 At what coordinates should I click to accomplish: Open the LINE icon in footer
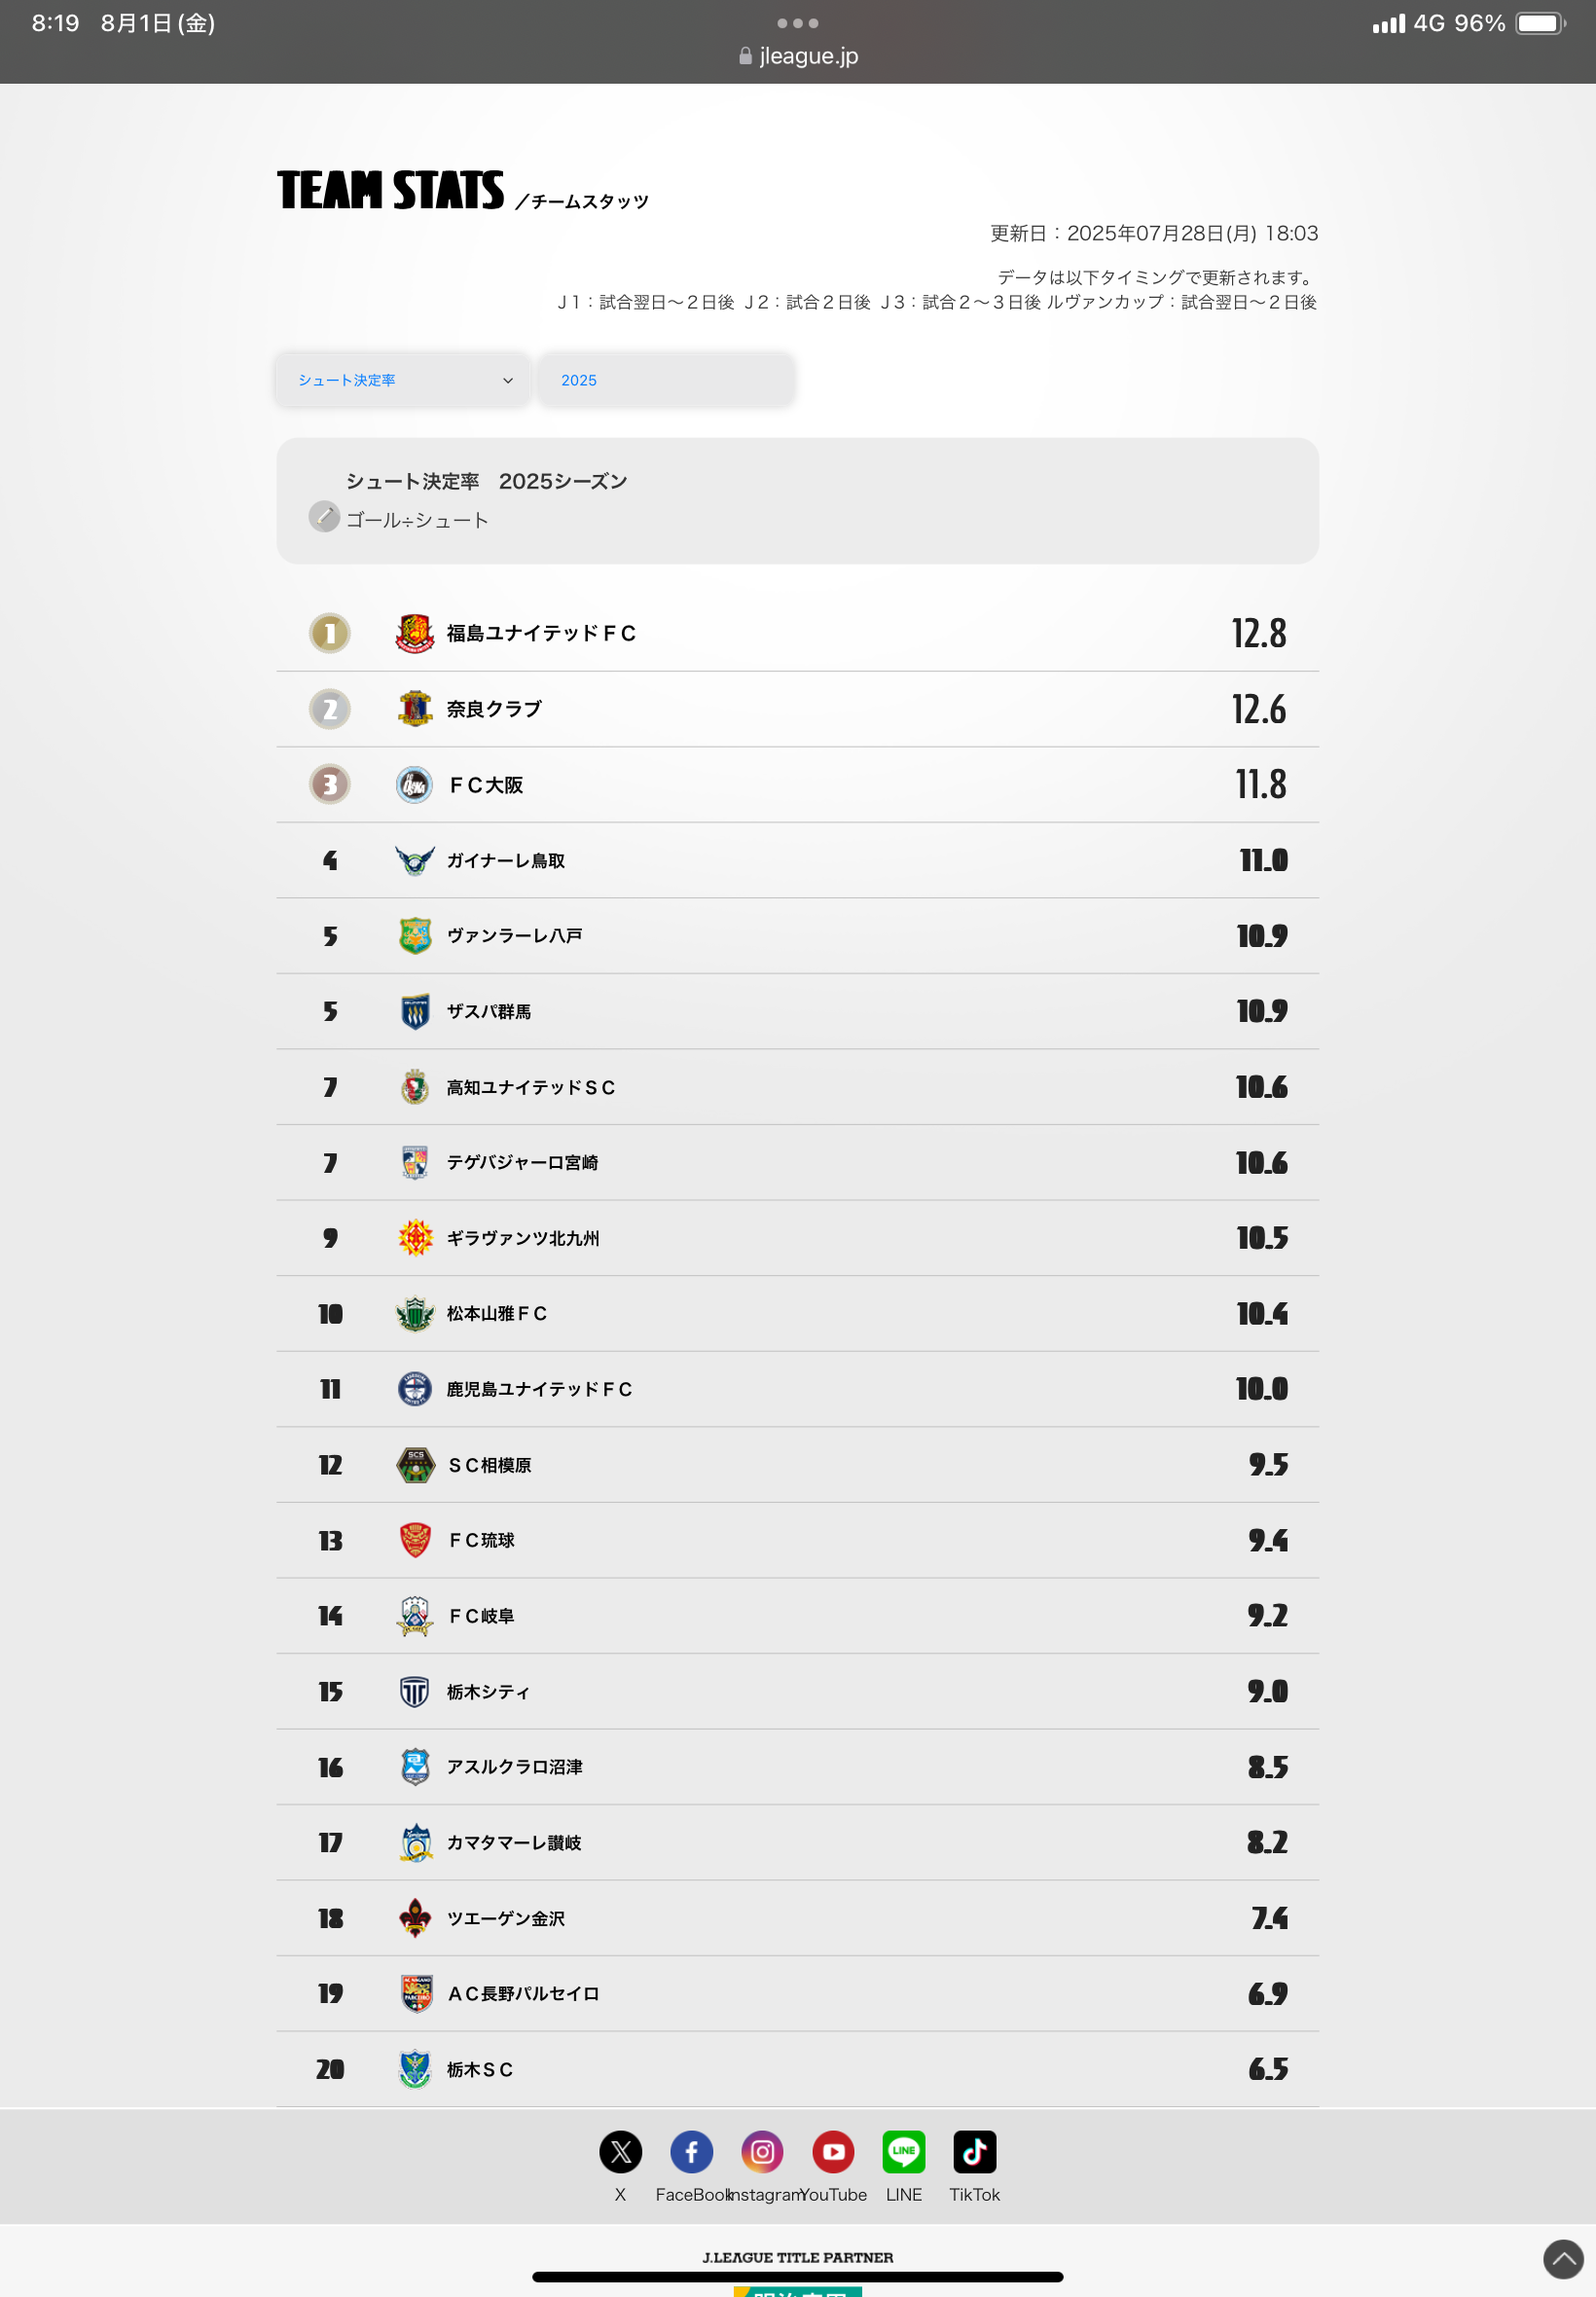[904, 2151]
